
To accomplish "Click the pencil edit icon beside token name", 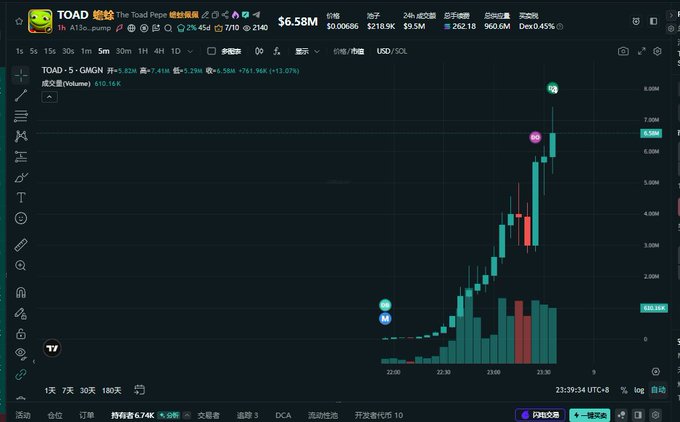I will tap(205, 15).
